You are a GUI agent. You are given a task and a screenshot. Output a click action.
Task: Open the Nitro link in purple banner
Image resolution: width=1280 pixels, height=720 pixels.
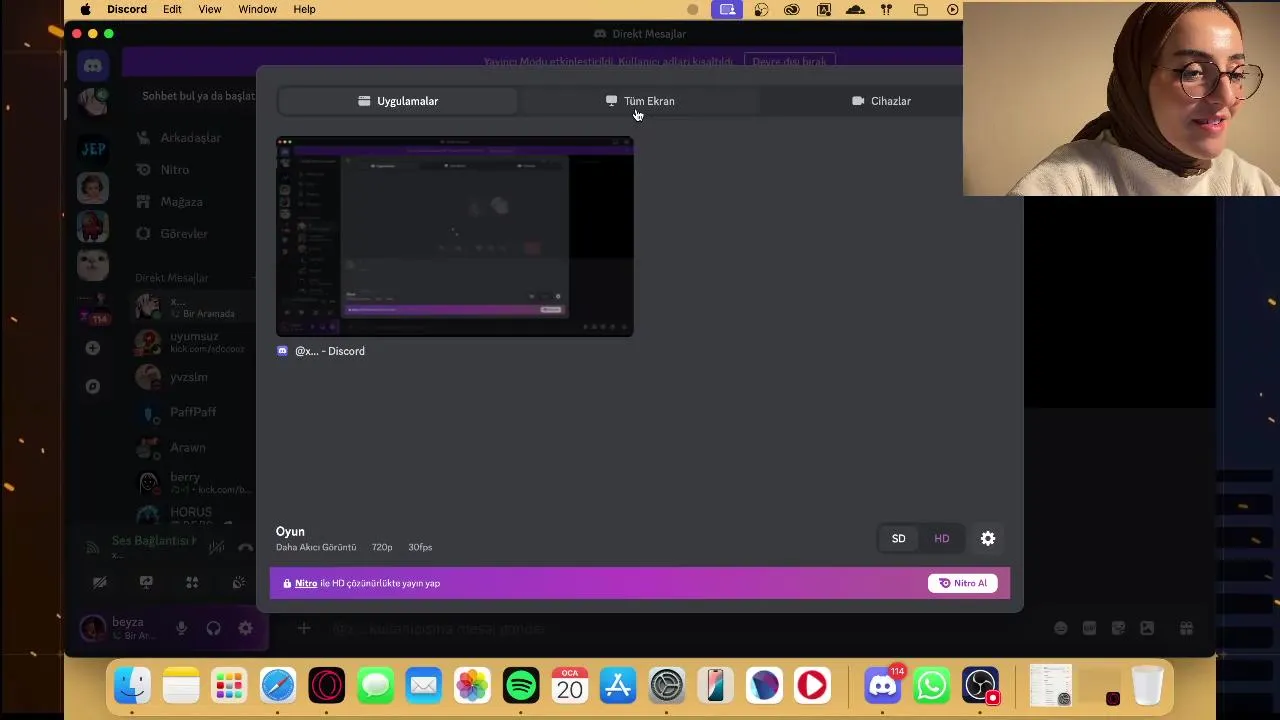(x=306, y=583)
